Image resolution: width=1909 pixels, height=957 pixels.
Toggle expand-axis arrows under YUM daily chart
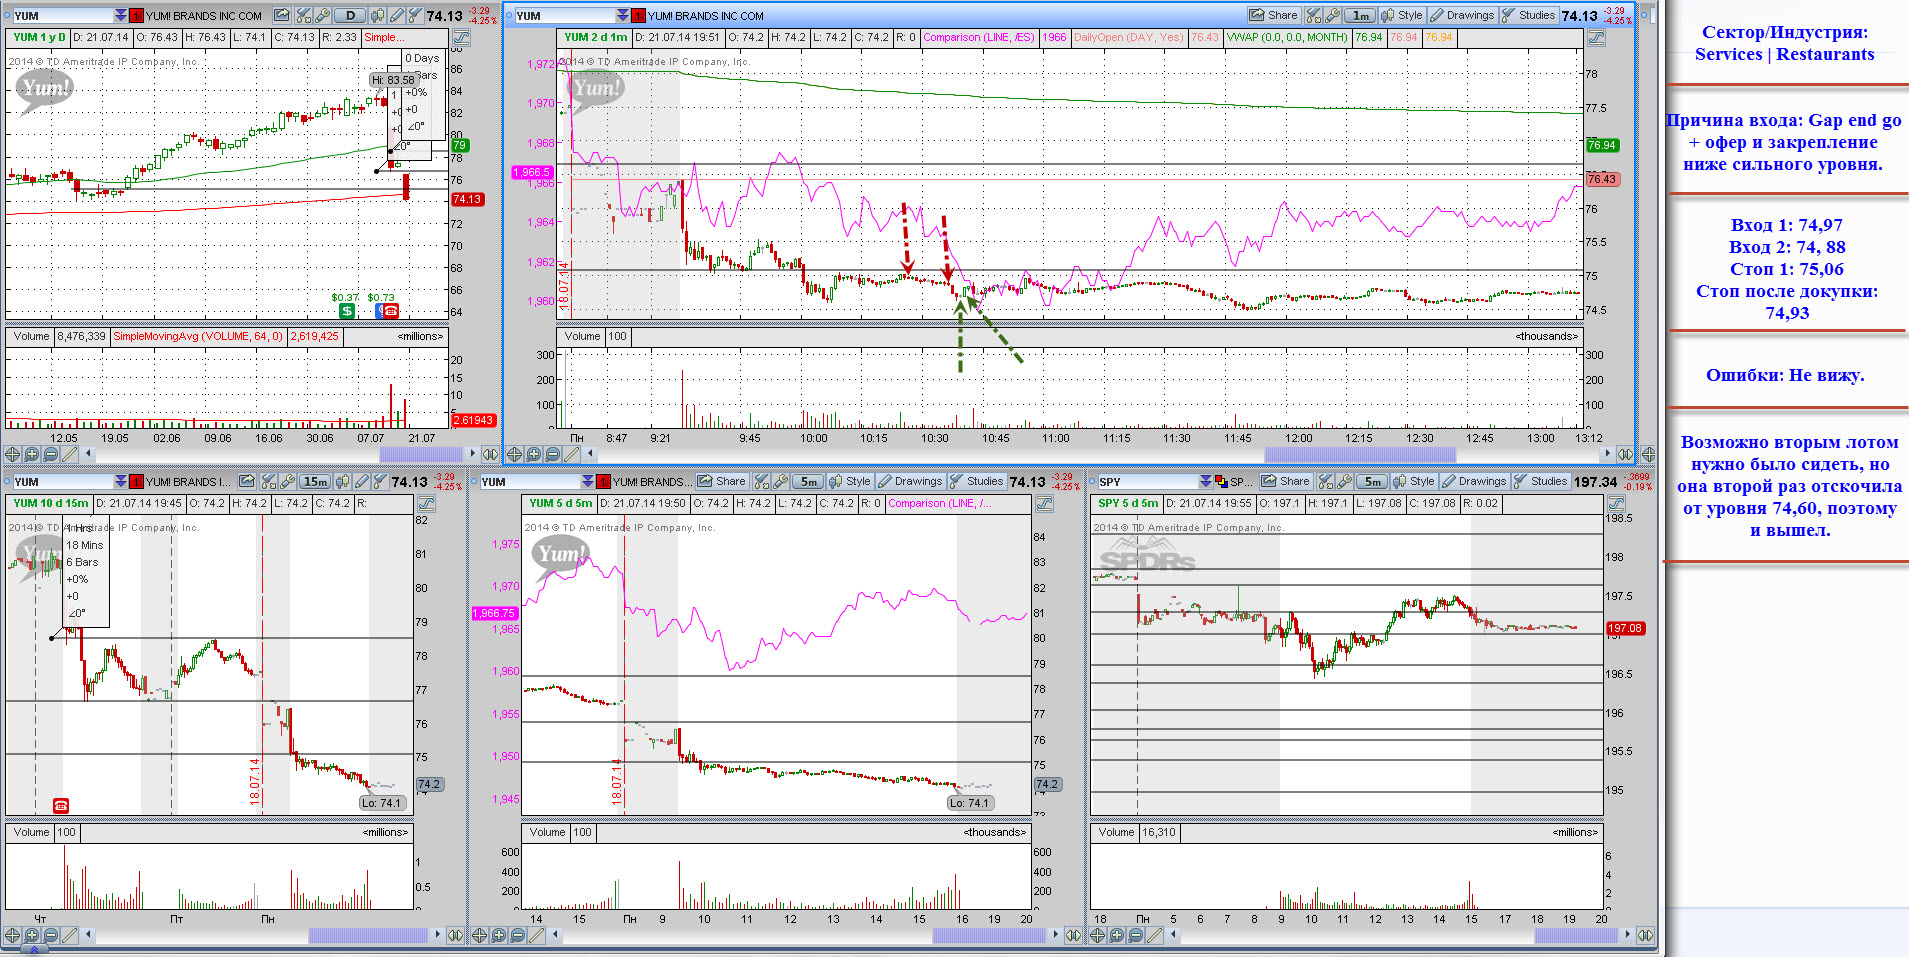(x=490, y=454)
